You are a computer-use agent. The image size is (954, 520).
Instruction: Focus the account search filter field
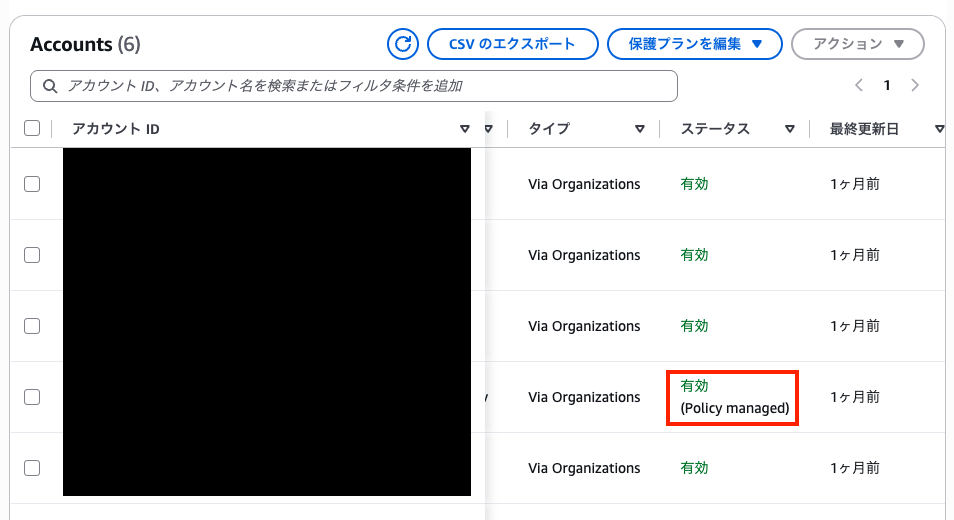tap(353, 86)
